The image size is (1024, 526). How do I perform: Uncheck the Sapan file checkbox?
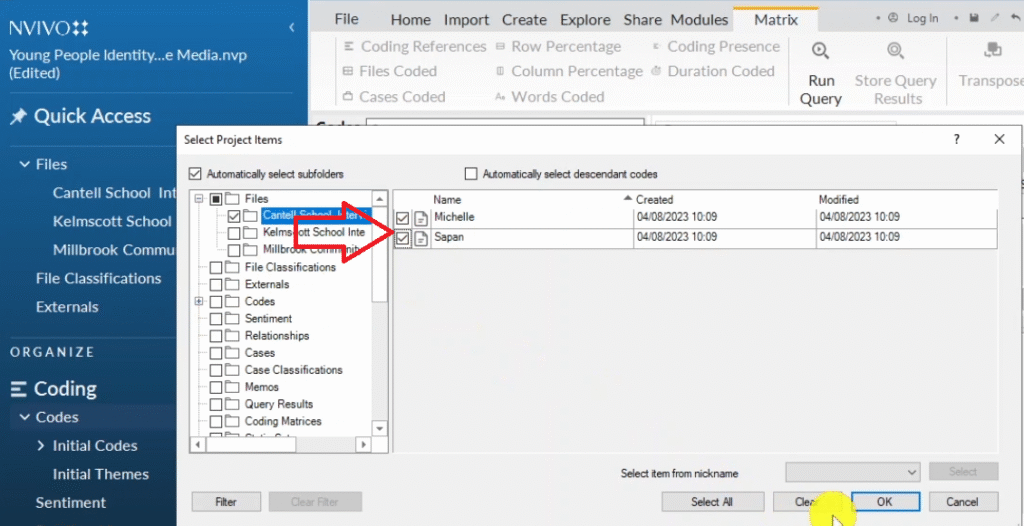pos(402,238)
